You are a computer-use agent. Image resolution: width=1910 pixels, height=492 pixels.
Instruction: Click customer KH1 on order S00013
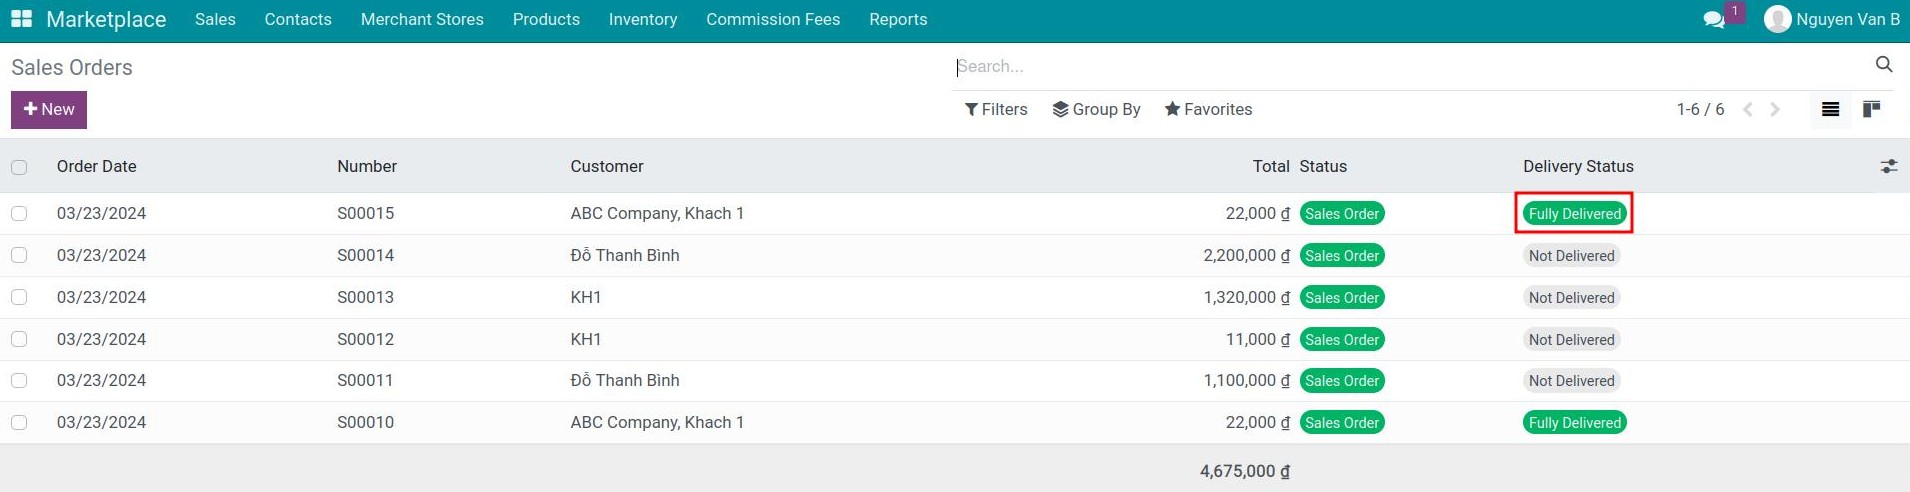point(586,297)
